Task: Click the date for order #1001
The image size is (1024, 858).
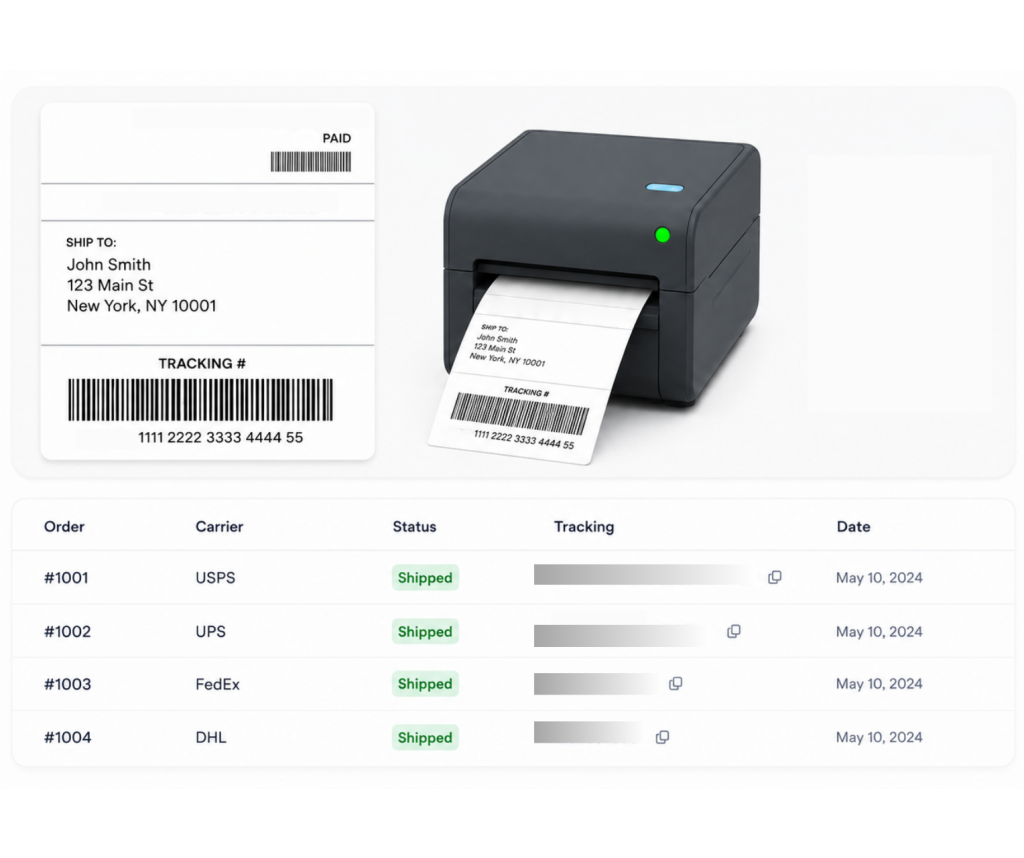Action: 879,578
